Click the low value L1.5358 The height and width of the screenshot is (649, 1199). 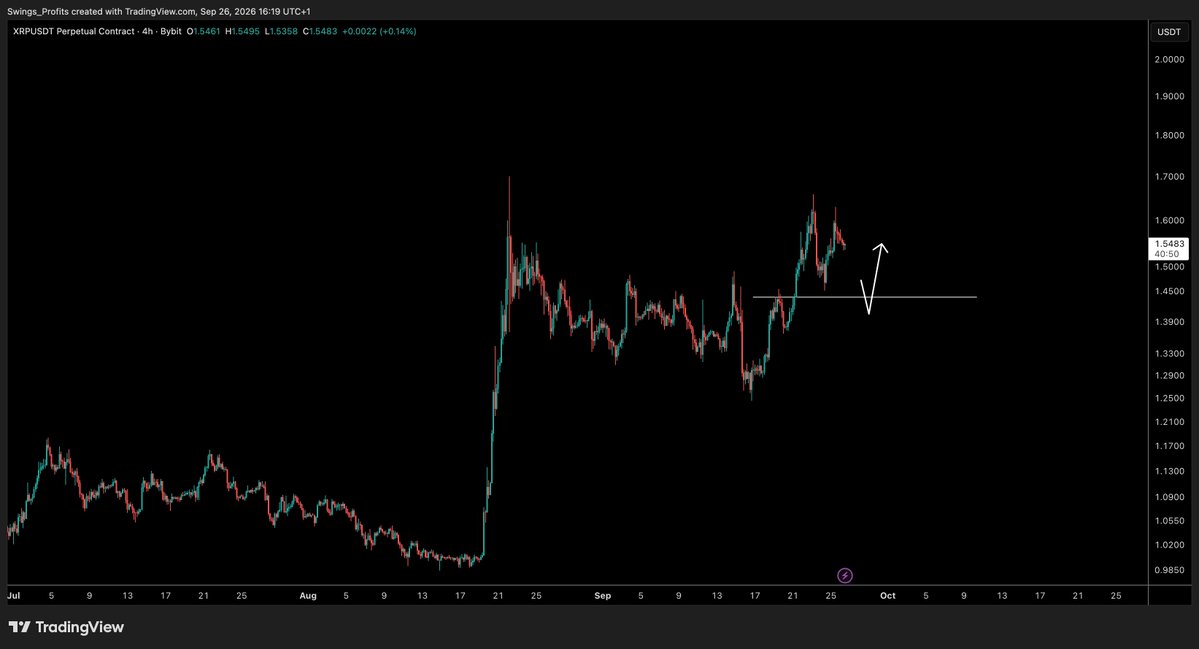(281, 31)
